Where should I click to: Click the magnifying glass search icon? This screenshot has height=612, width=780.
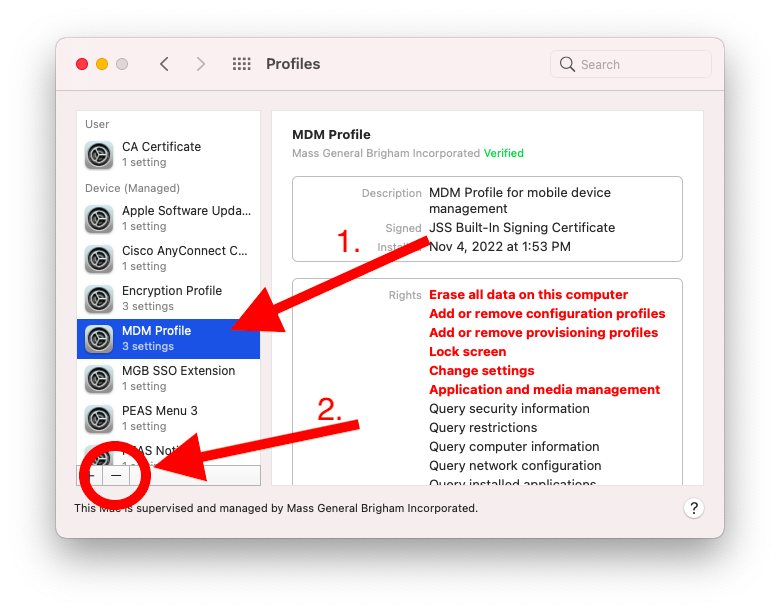[567, 64]
